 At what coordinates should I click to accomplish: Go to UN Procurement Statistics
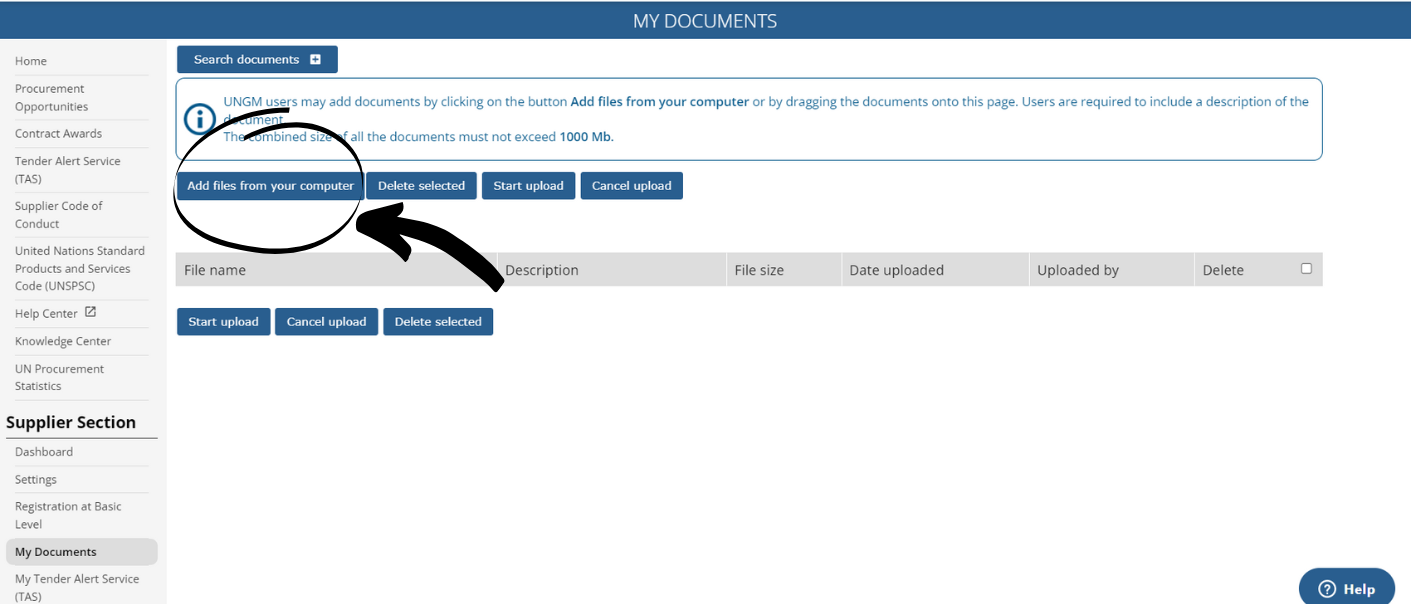(x=59, y=377)
